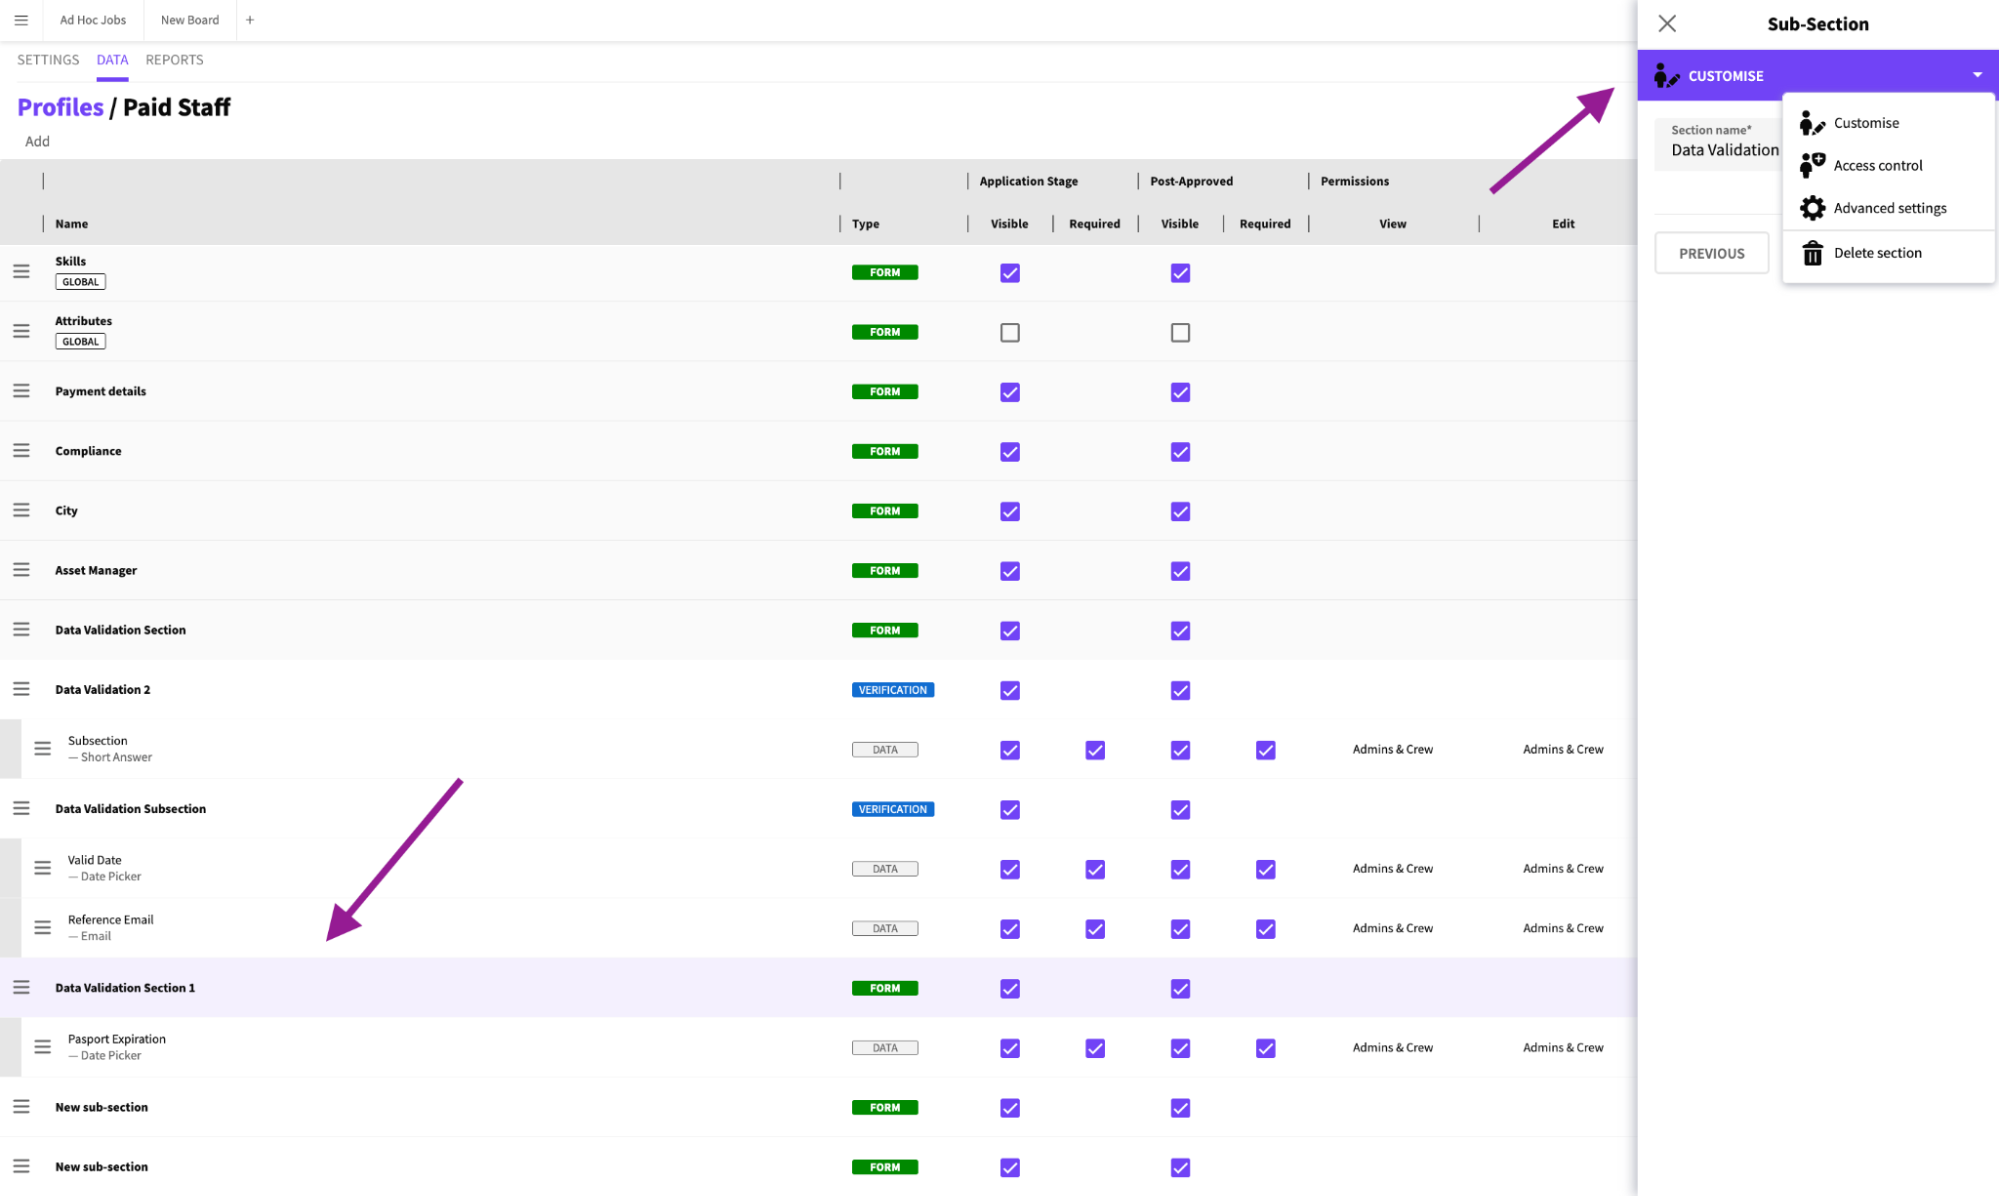Uncheck Post-Approved Required for Reference Email

[x=1265, y=929]
